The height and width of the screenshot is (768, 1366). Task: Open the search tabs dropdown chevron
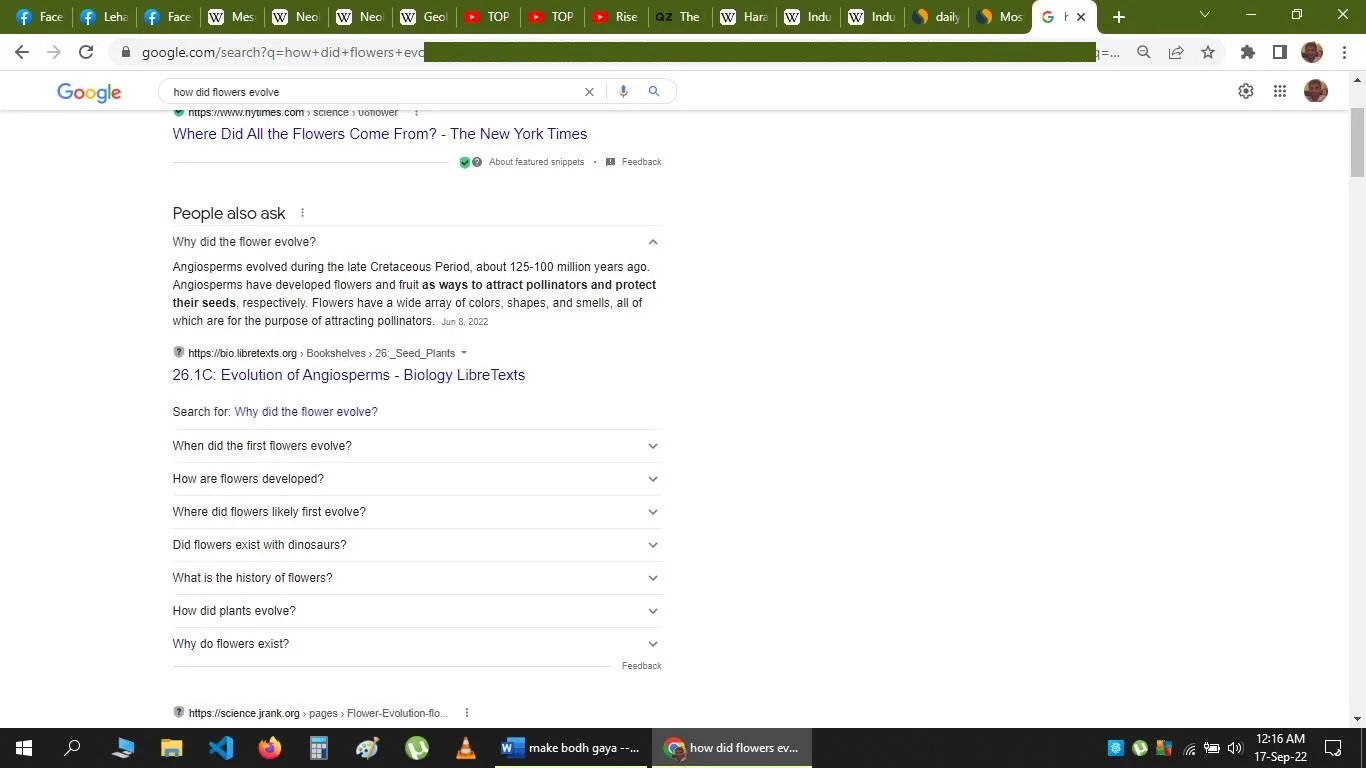coord(1204,15)
